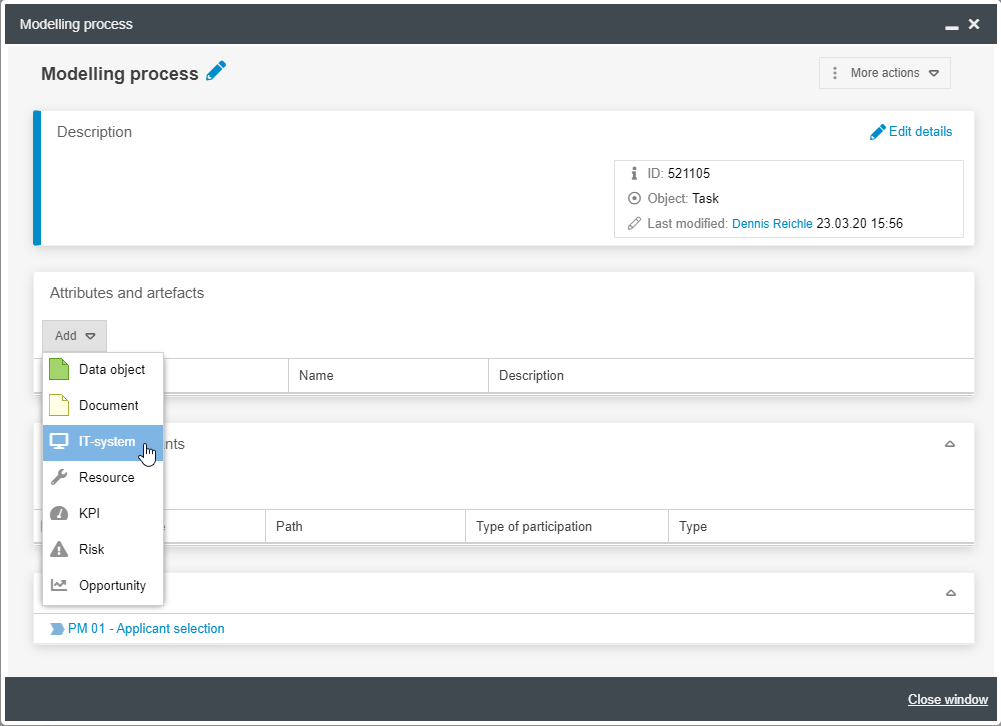Screen dimensions: 1001x726
Task: Select Opportunity menu entry
Action: [x=112, y=585]
